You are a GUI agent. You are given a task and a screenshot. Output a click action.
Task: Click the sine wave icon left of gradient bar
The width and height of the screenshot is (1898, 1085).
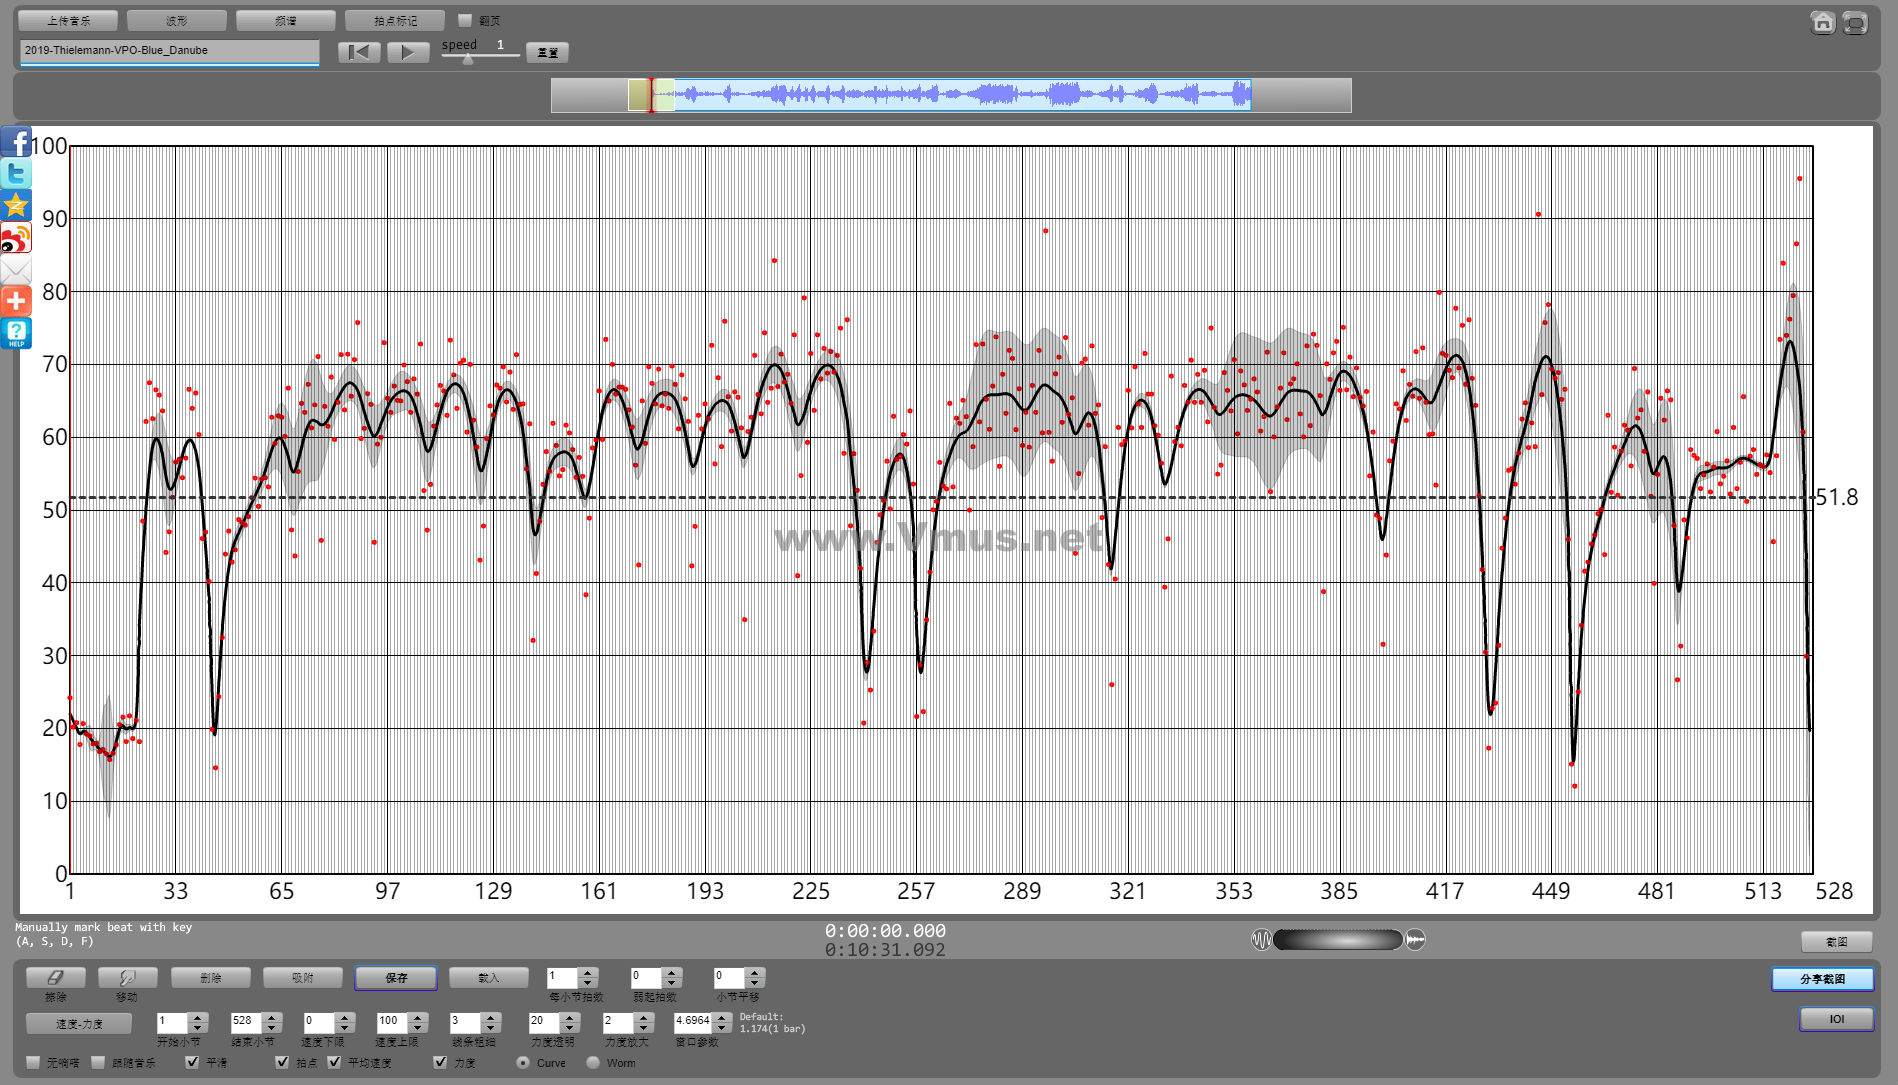click(x=1261, y=940)
